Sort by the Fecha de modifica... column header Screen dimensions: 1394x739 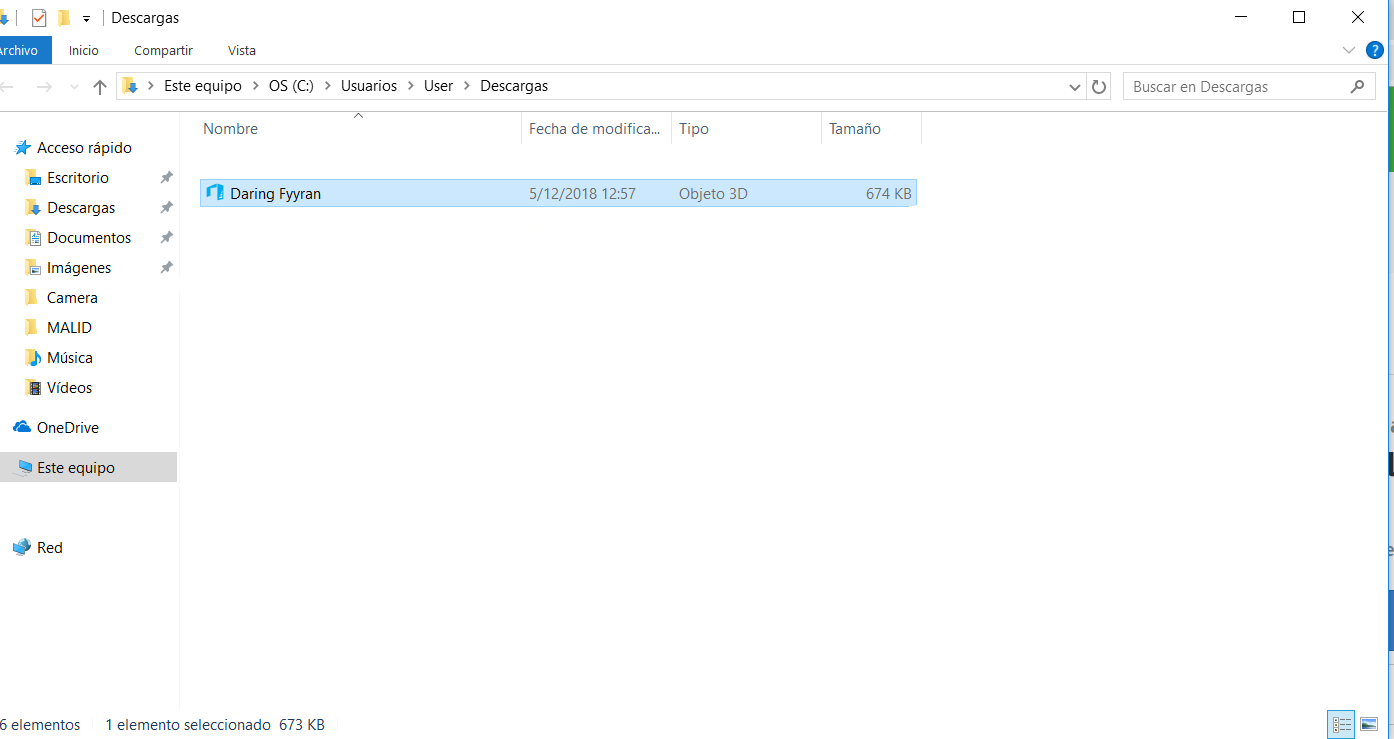[596, 129]
